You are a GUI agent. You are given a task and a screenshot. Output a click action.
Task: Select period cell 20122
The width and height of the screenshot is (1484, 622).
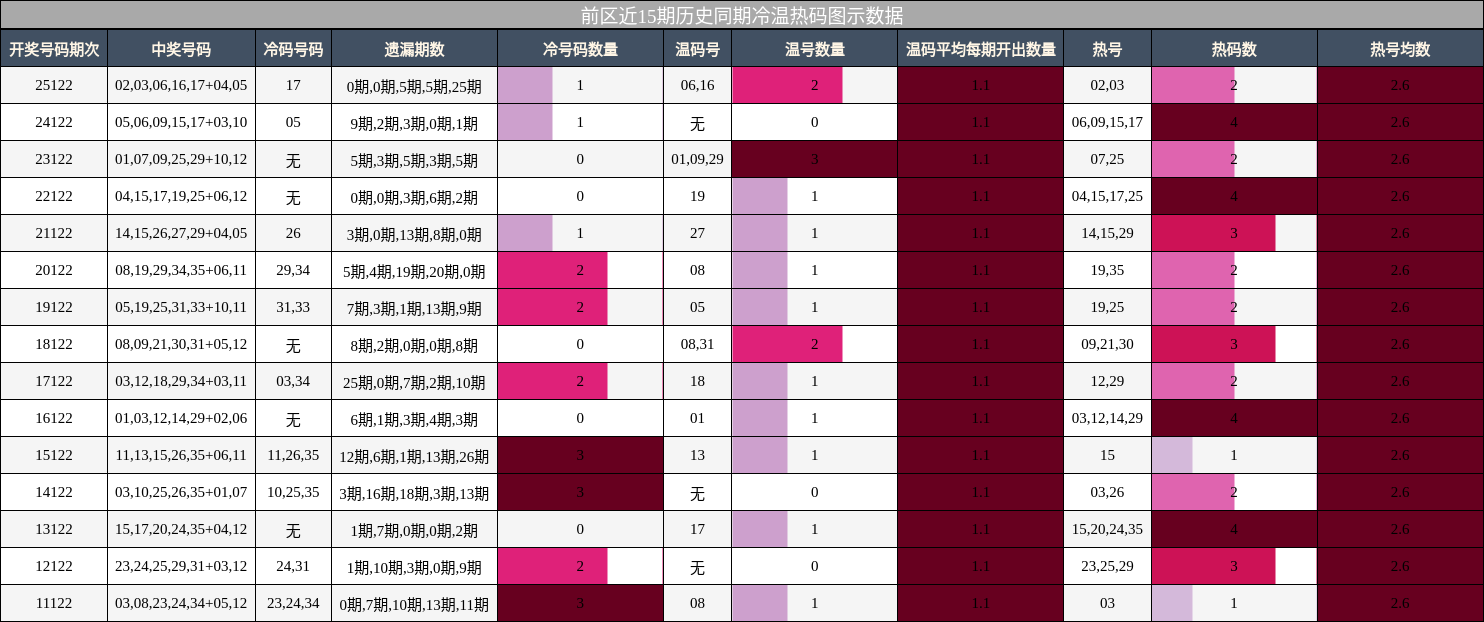pos(54,271)
